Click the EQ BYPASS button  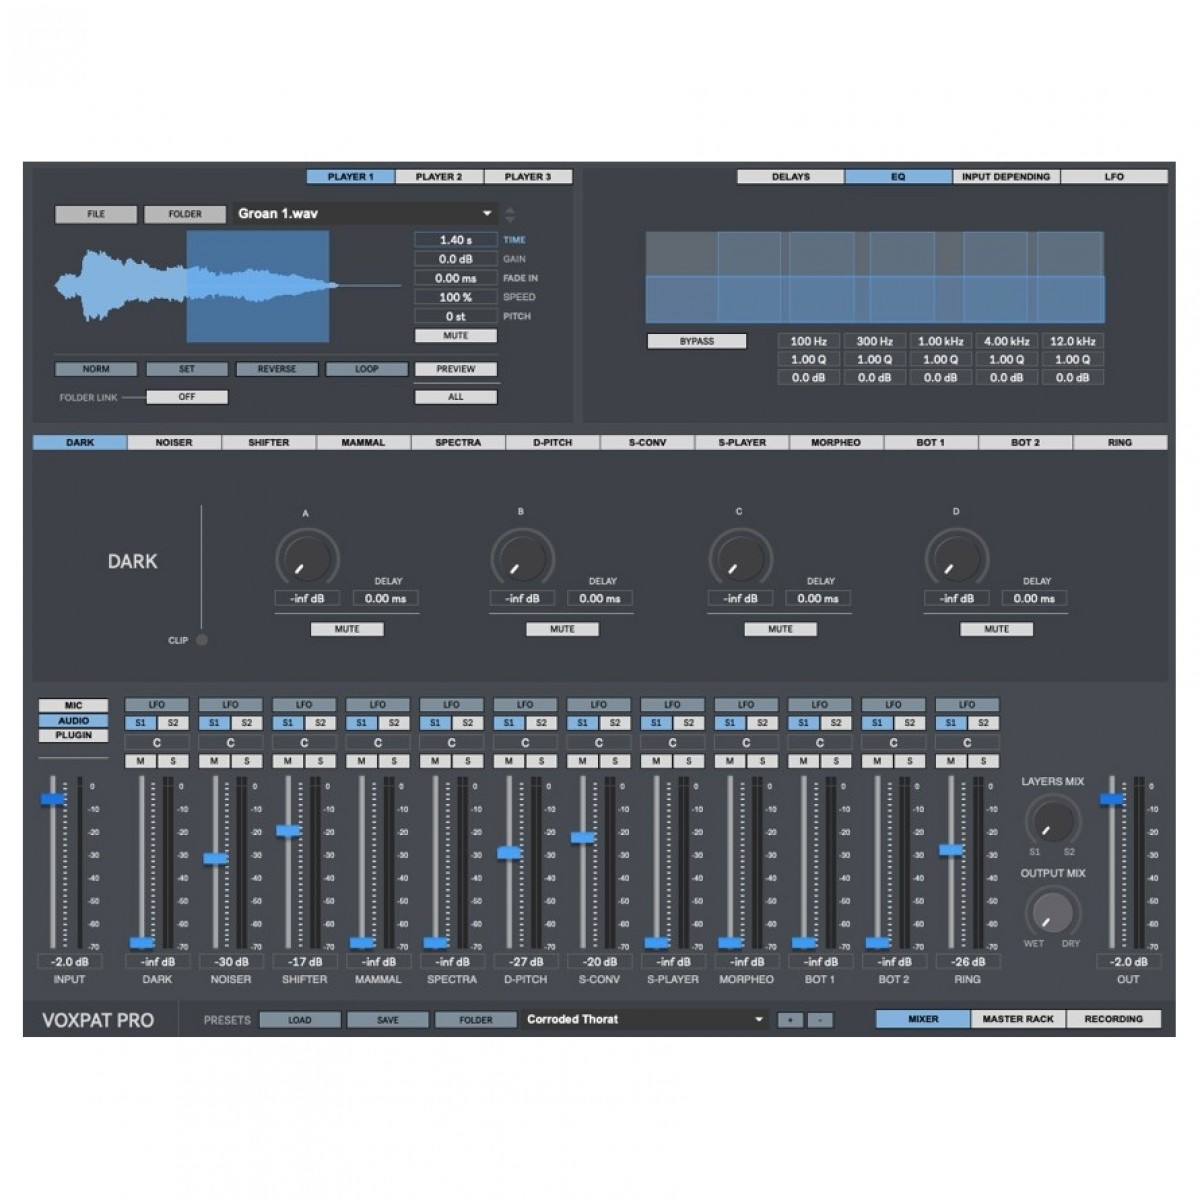(696, 341)
